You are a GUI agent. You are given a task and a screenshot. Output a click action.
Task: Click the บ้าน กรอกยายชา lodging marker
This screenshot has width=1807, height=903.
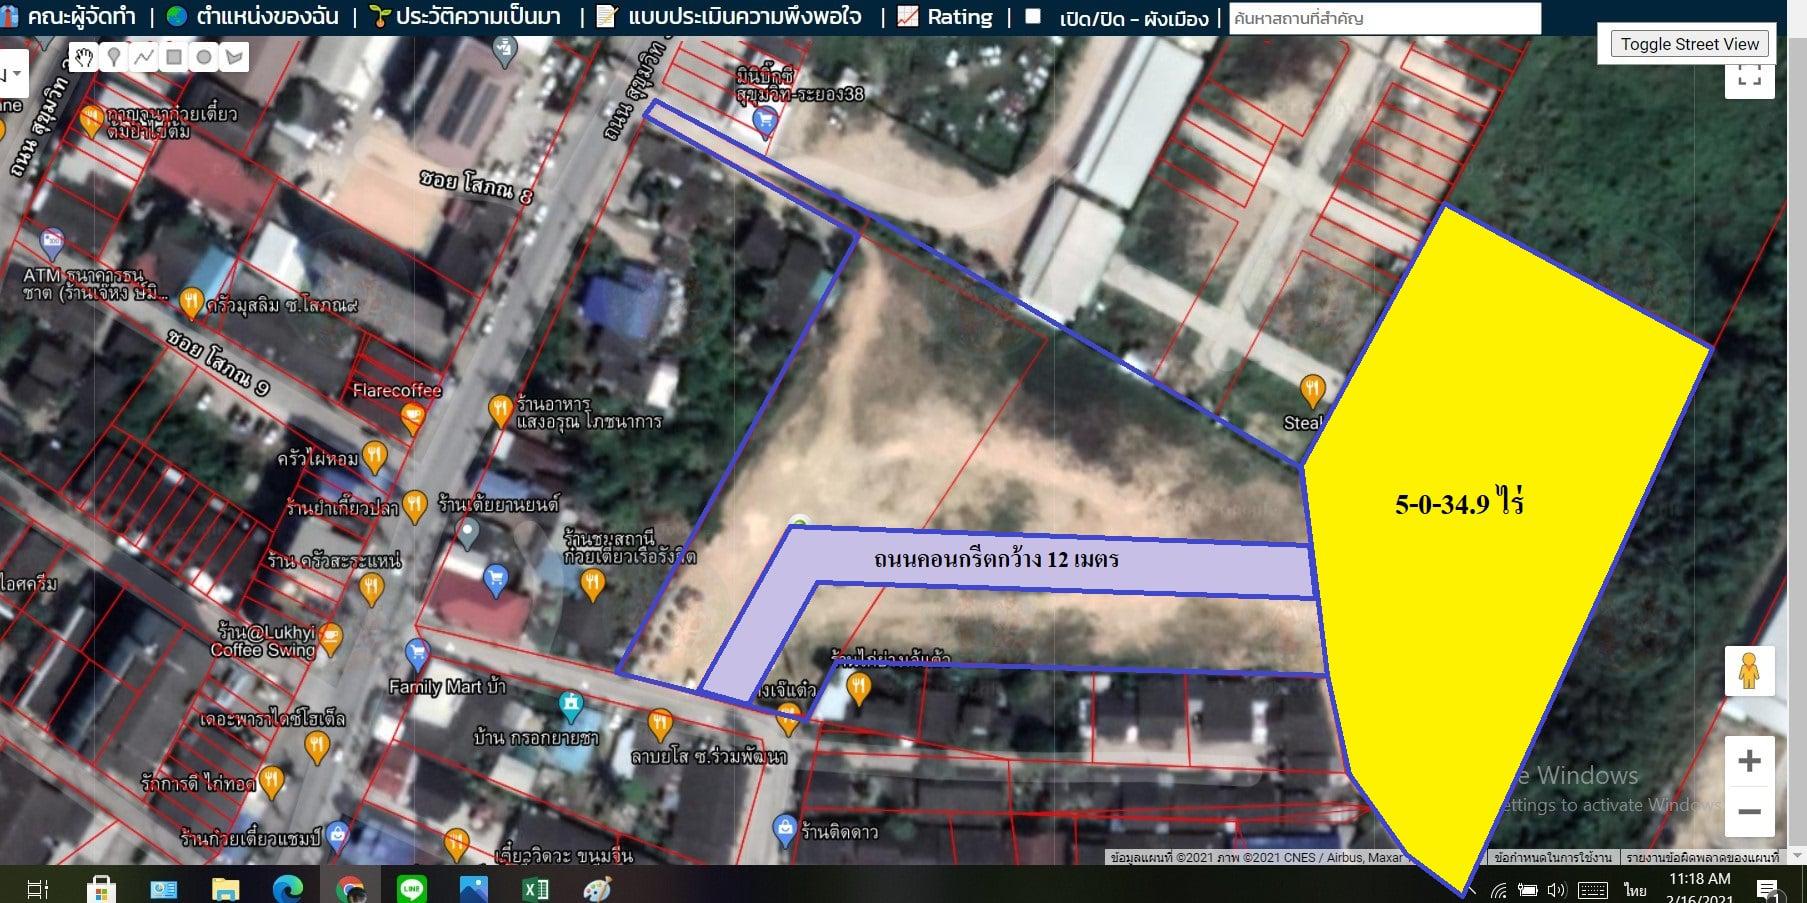pyautogui.click(x=570, y=706)
